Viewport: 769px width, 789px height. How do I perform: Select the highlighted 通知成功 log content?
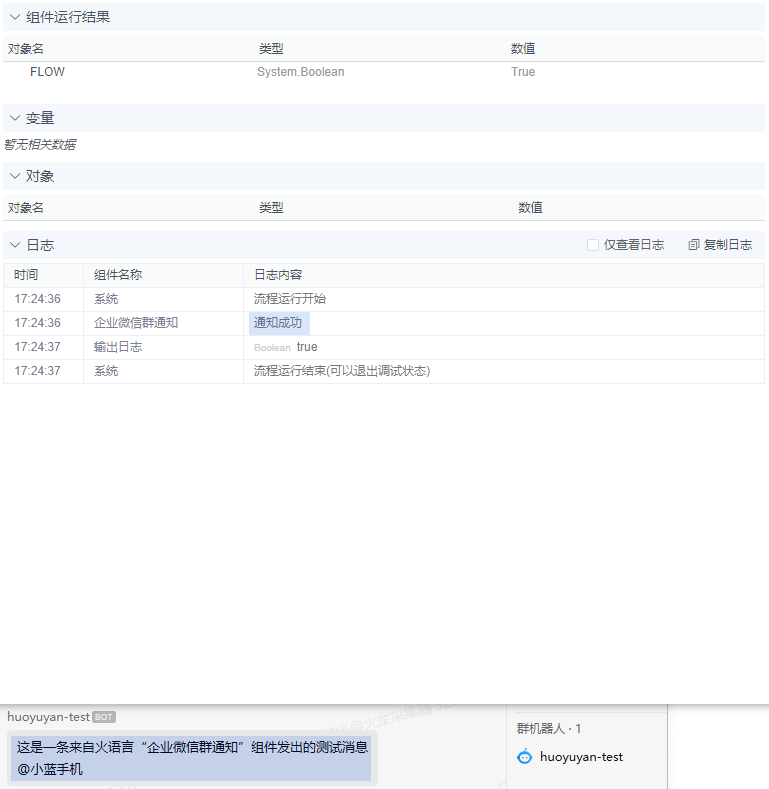pyautogui.click(x=279, y=323)
